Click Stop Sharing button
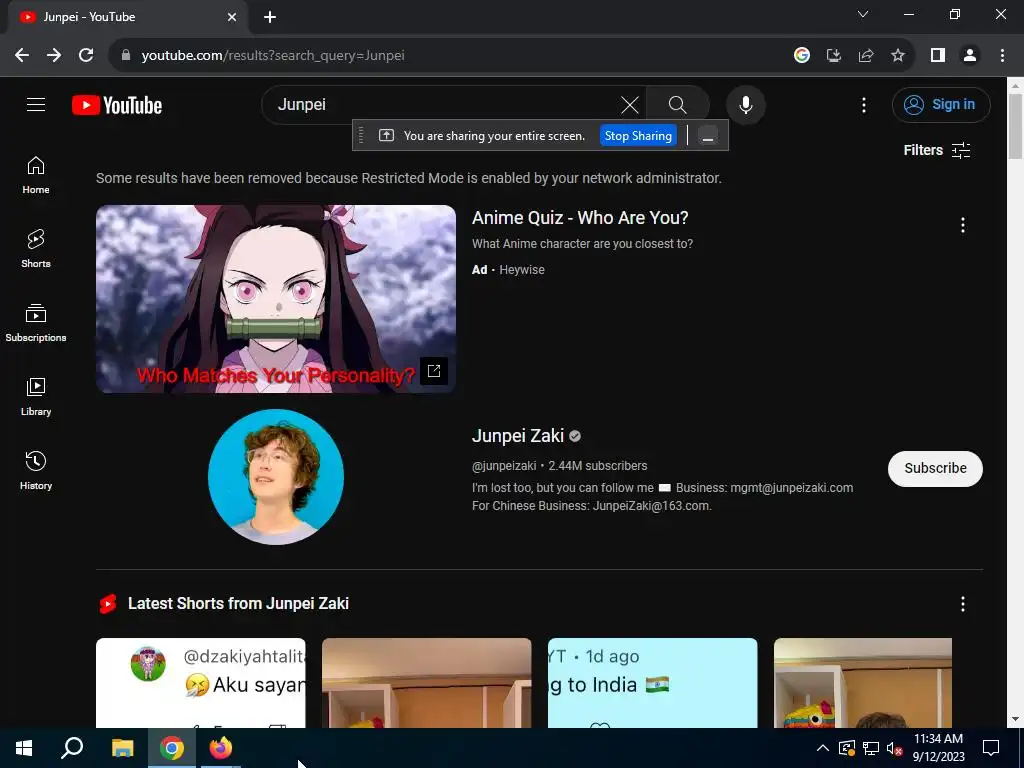The width and height of the screenshot is (1024, 768). (x=638, y=136)
